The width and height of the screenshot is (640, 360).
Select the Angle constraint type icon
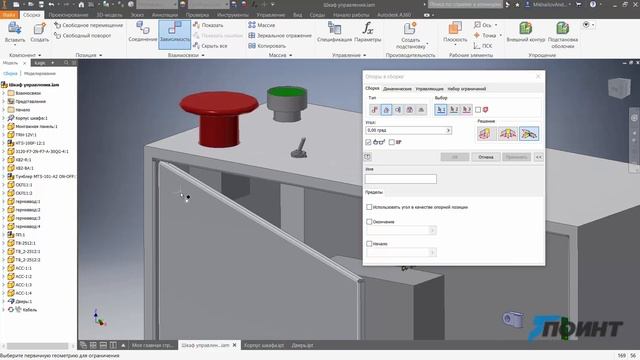click(x=386, y=110)
